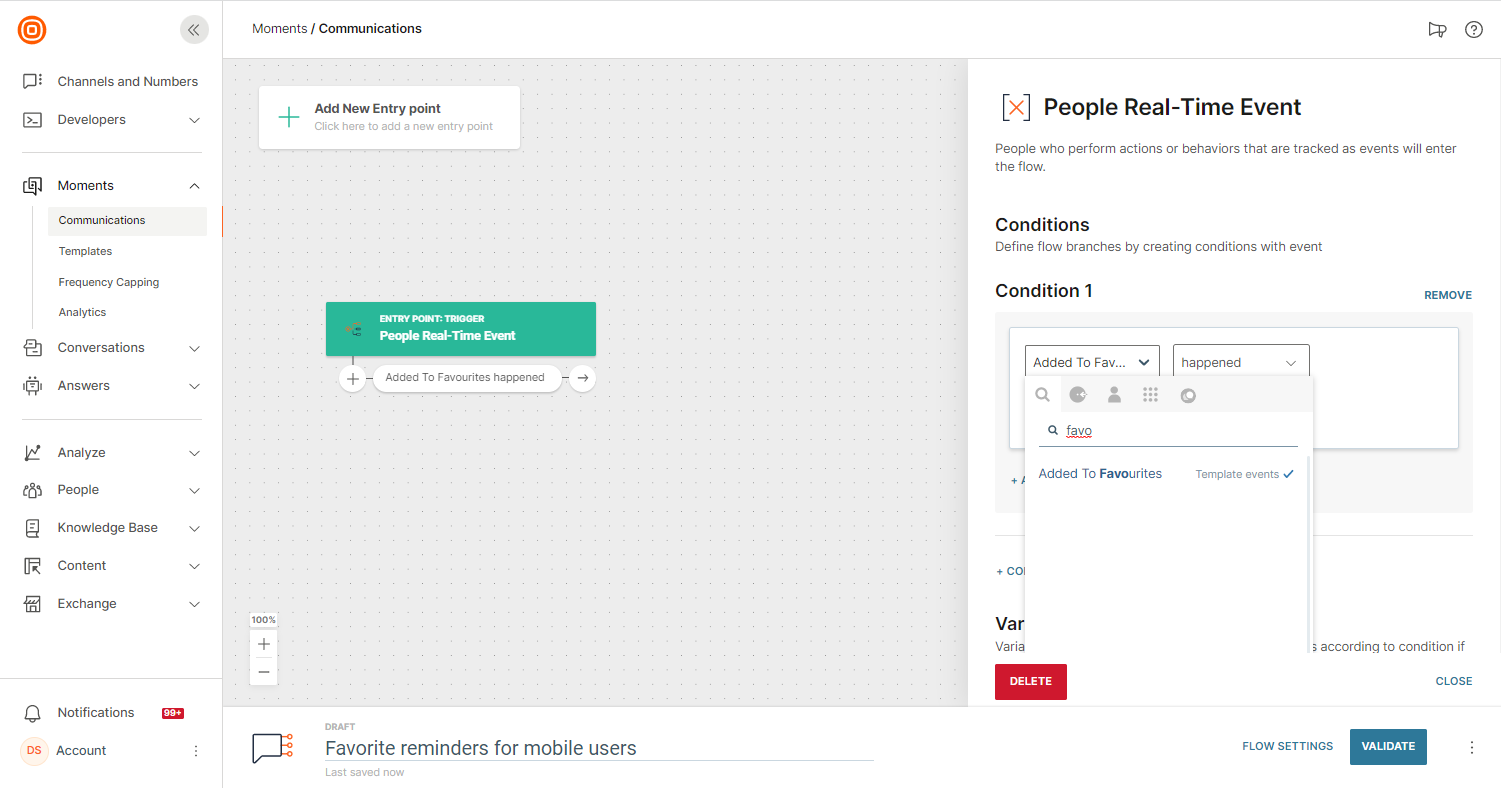Open the Notifications bell
This screenshot has height=788, width=1501.
(33, 713)
